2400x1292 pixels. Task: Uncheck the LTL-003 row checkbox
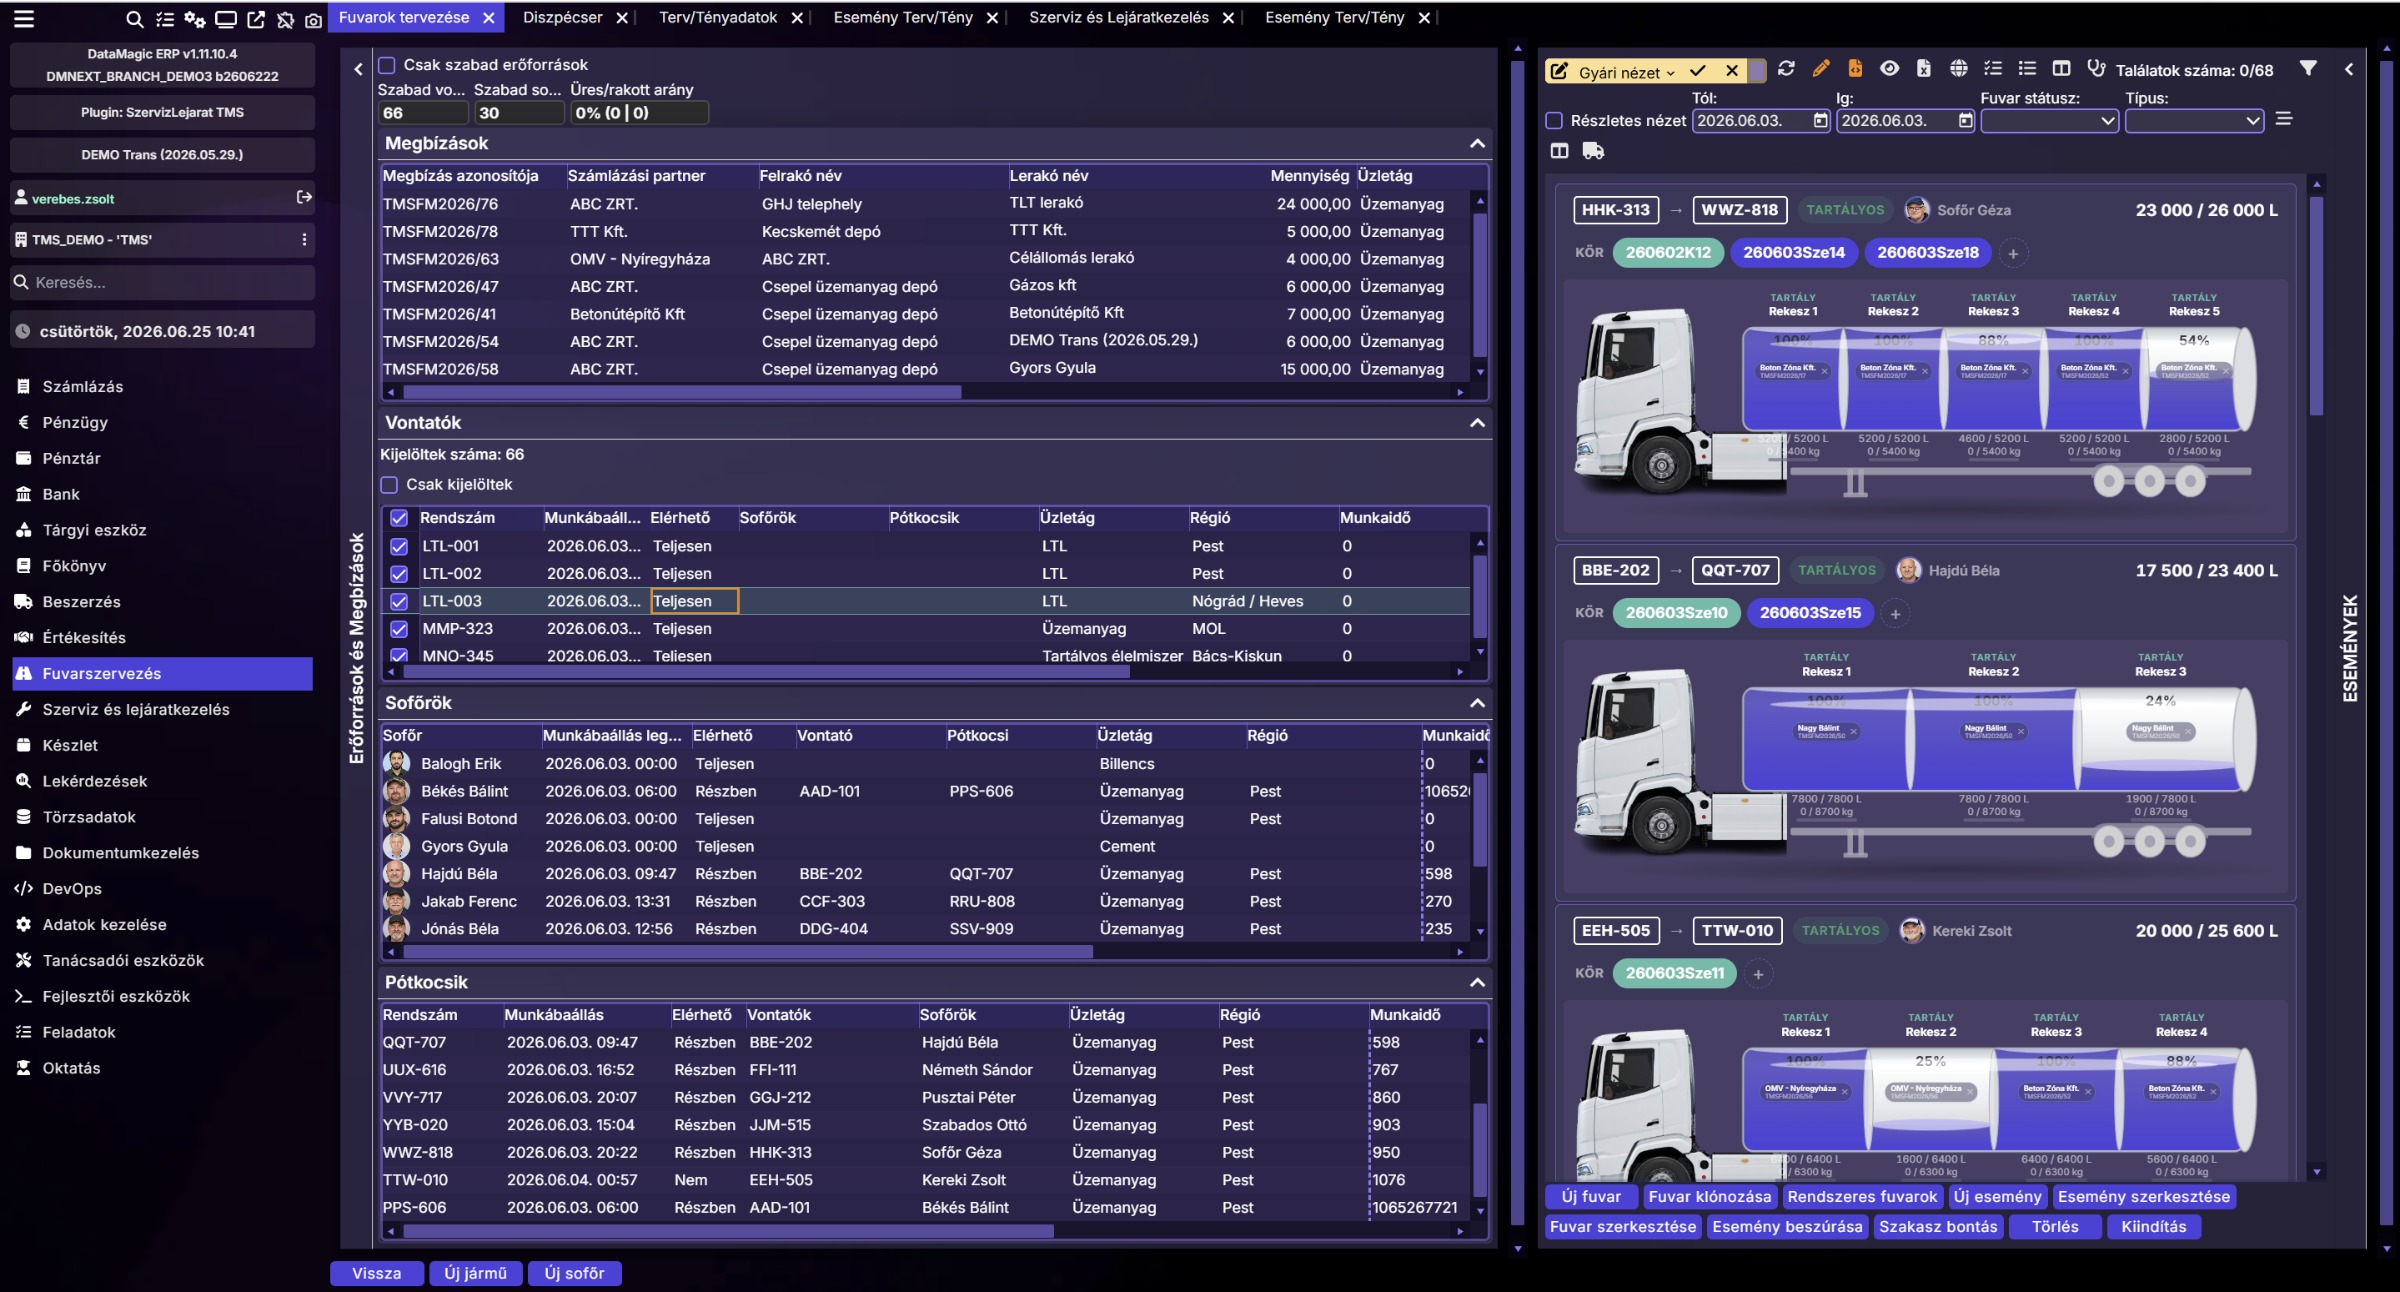[399, 601]
